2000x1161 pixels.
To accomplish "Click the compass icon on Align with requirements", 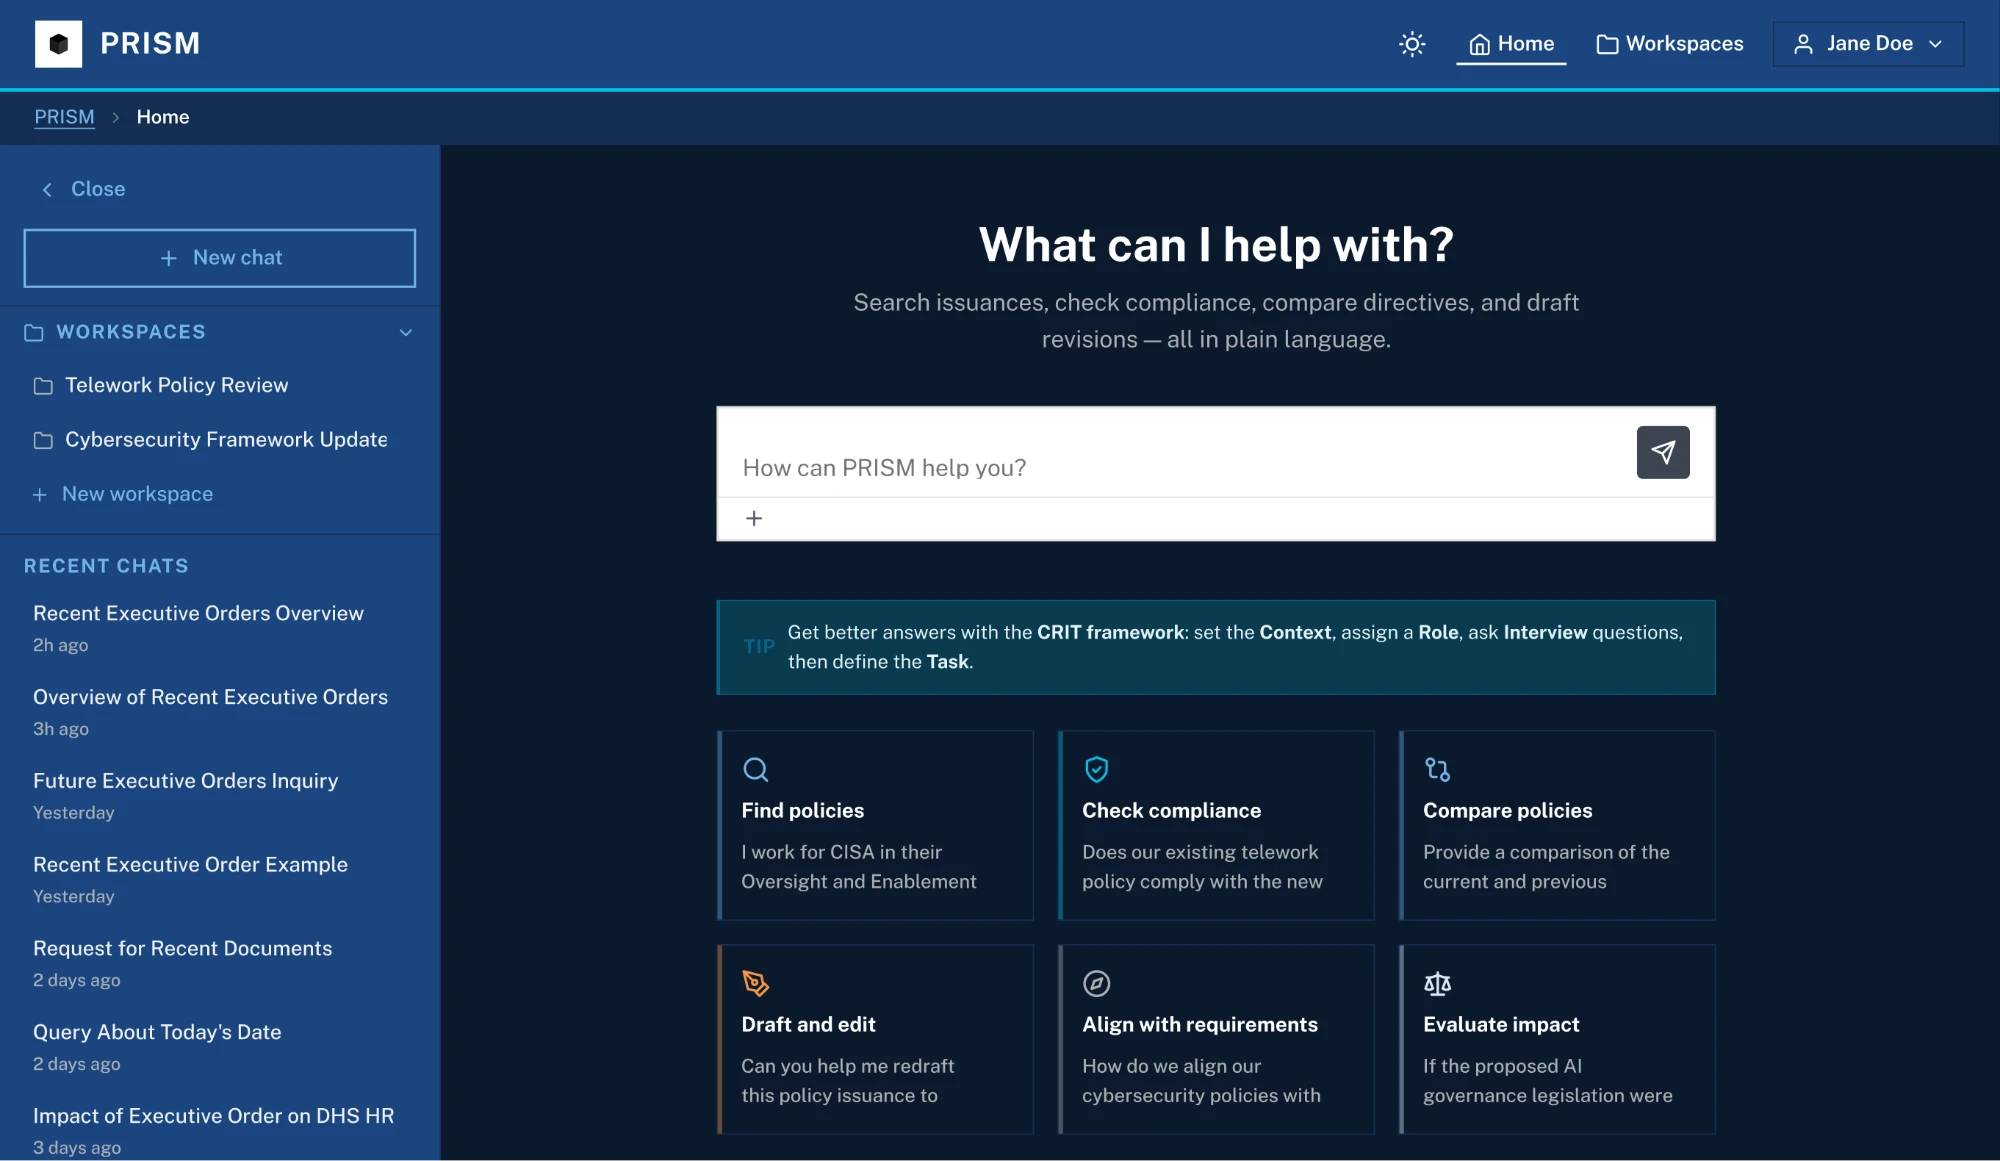I will click(x=1096, y=983).
